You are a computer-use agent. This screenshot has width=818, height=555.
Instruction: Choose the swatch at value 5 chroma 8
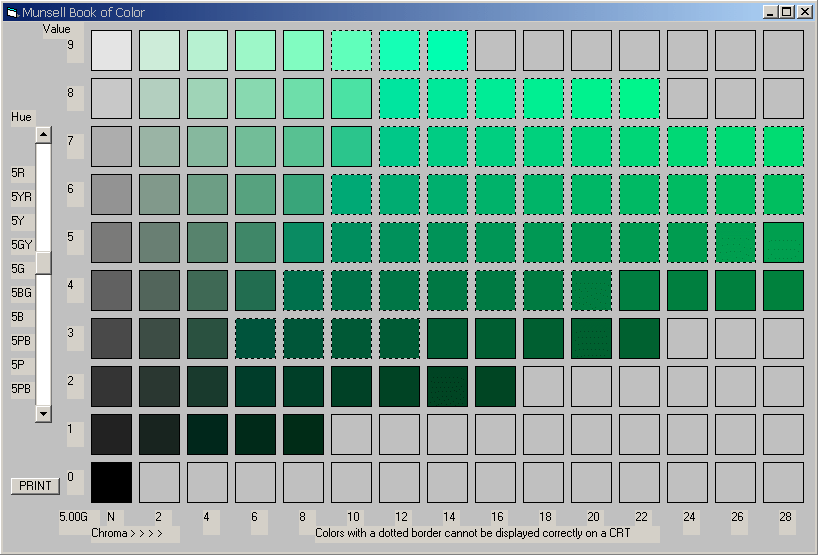coord(303,243)
